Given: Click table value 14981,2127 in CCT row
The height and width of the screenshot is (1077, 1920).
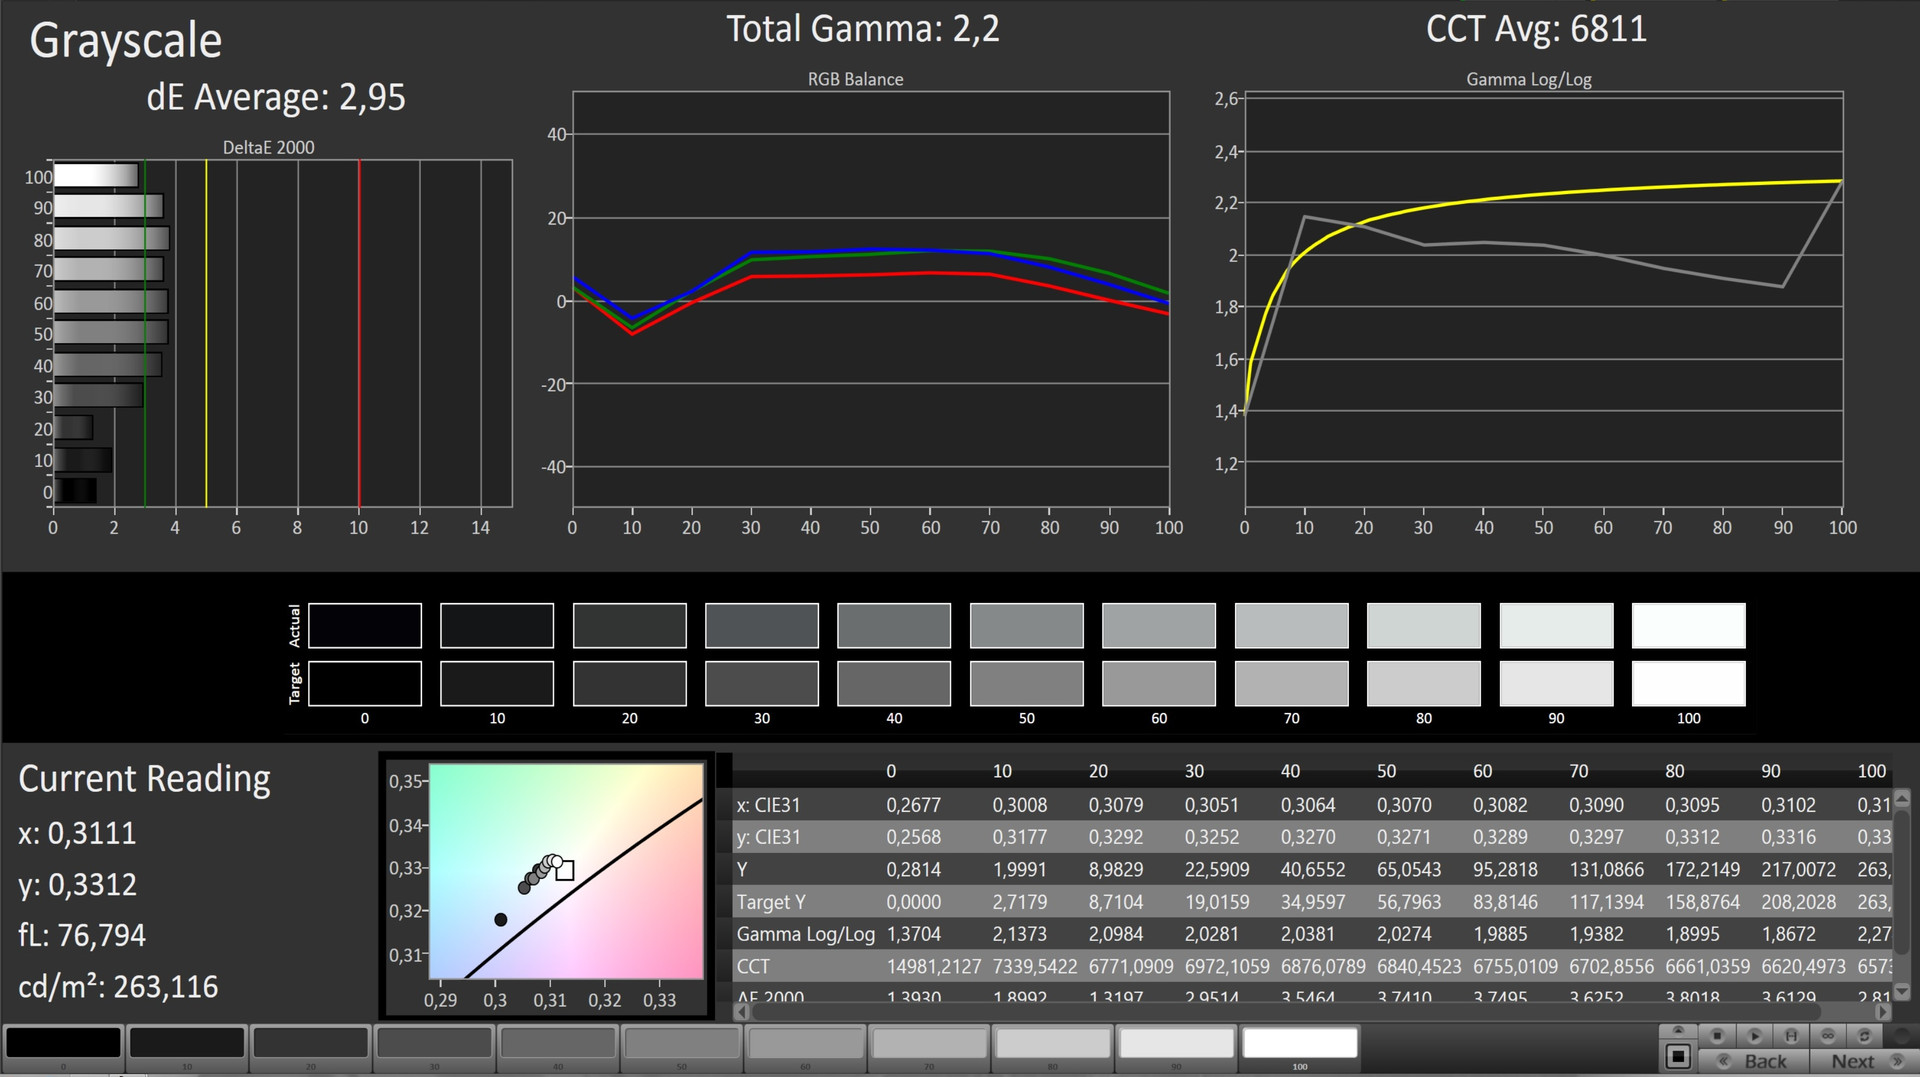Looking at the screenshot, I should tap(934, 967).
